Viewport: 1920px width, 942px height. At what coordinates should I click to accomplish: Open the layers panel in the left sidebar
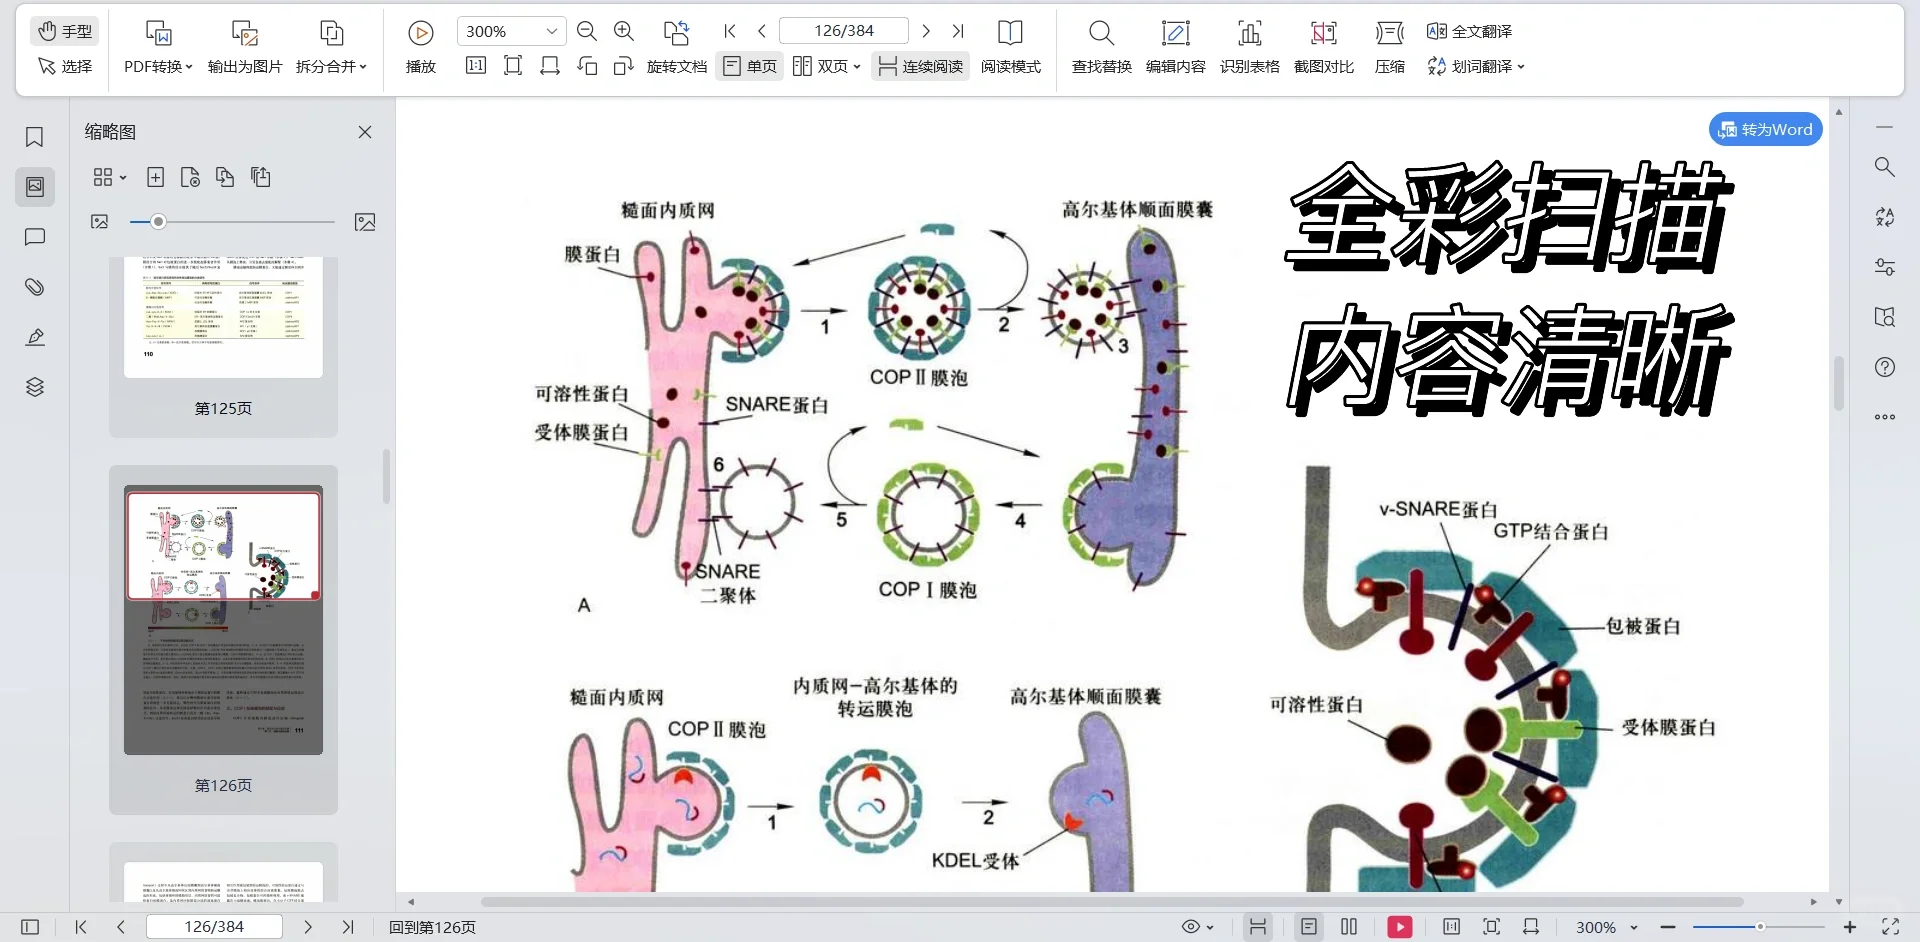click(x=35, y=387)
